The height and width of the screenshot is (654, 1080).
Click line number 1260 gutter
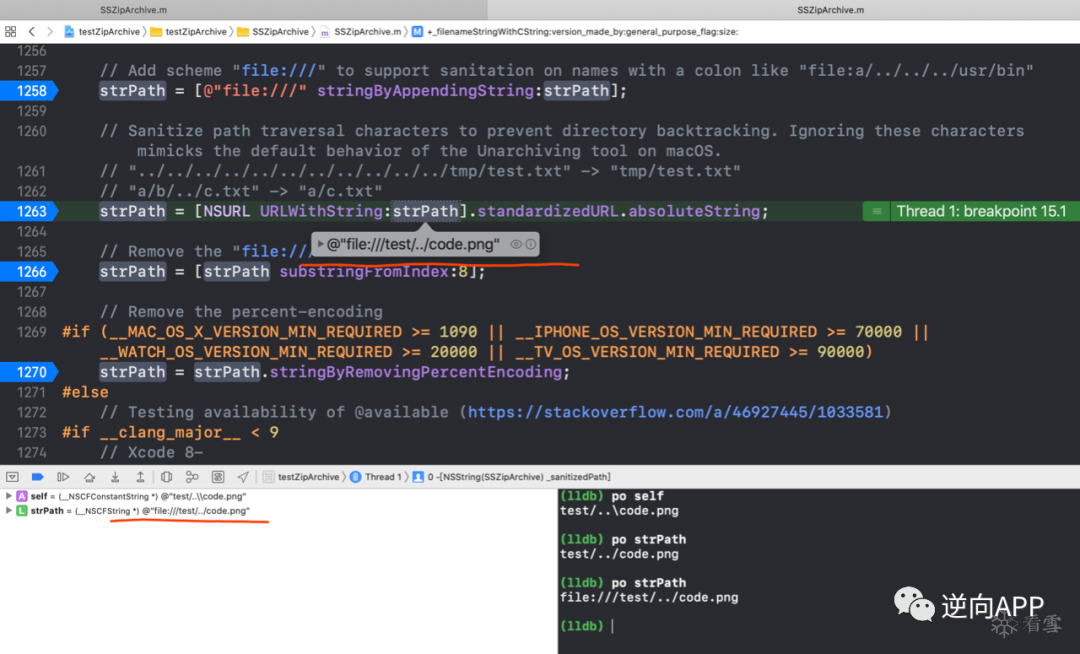click(x=32, y=131)
